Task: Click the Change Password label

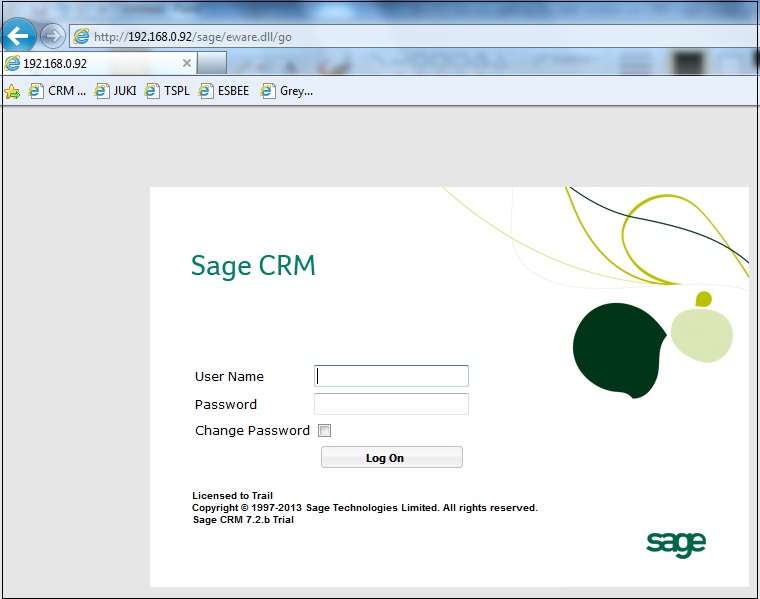Action: pos(253,430)
